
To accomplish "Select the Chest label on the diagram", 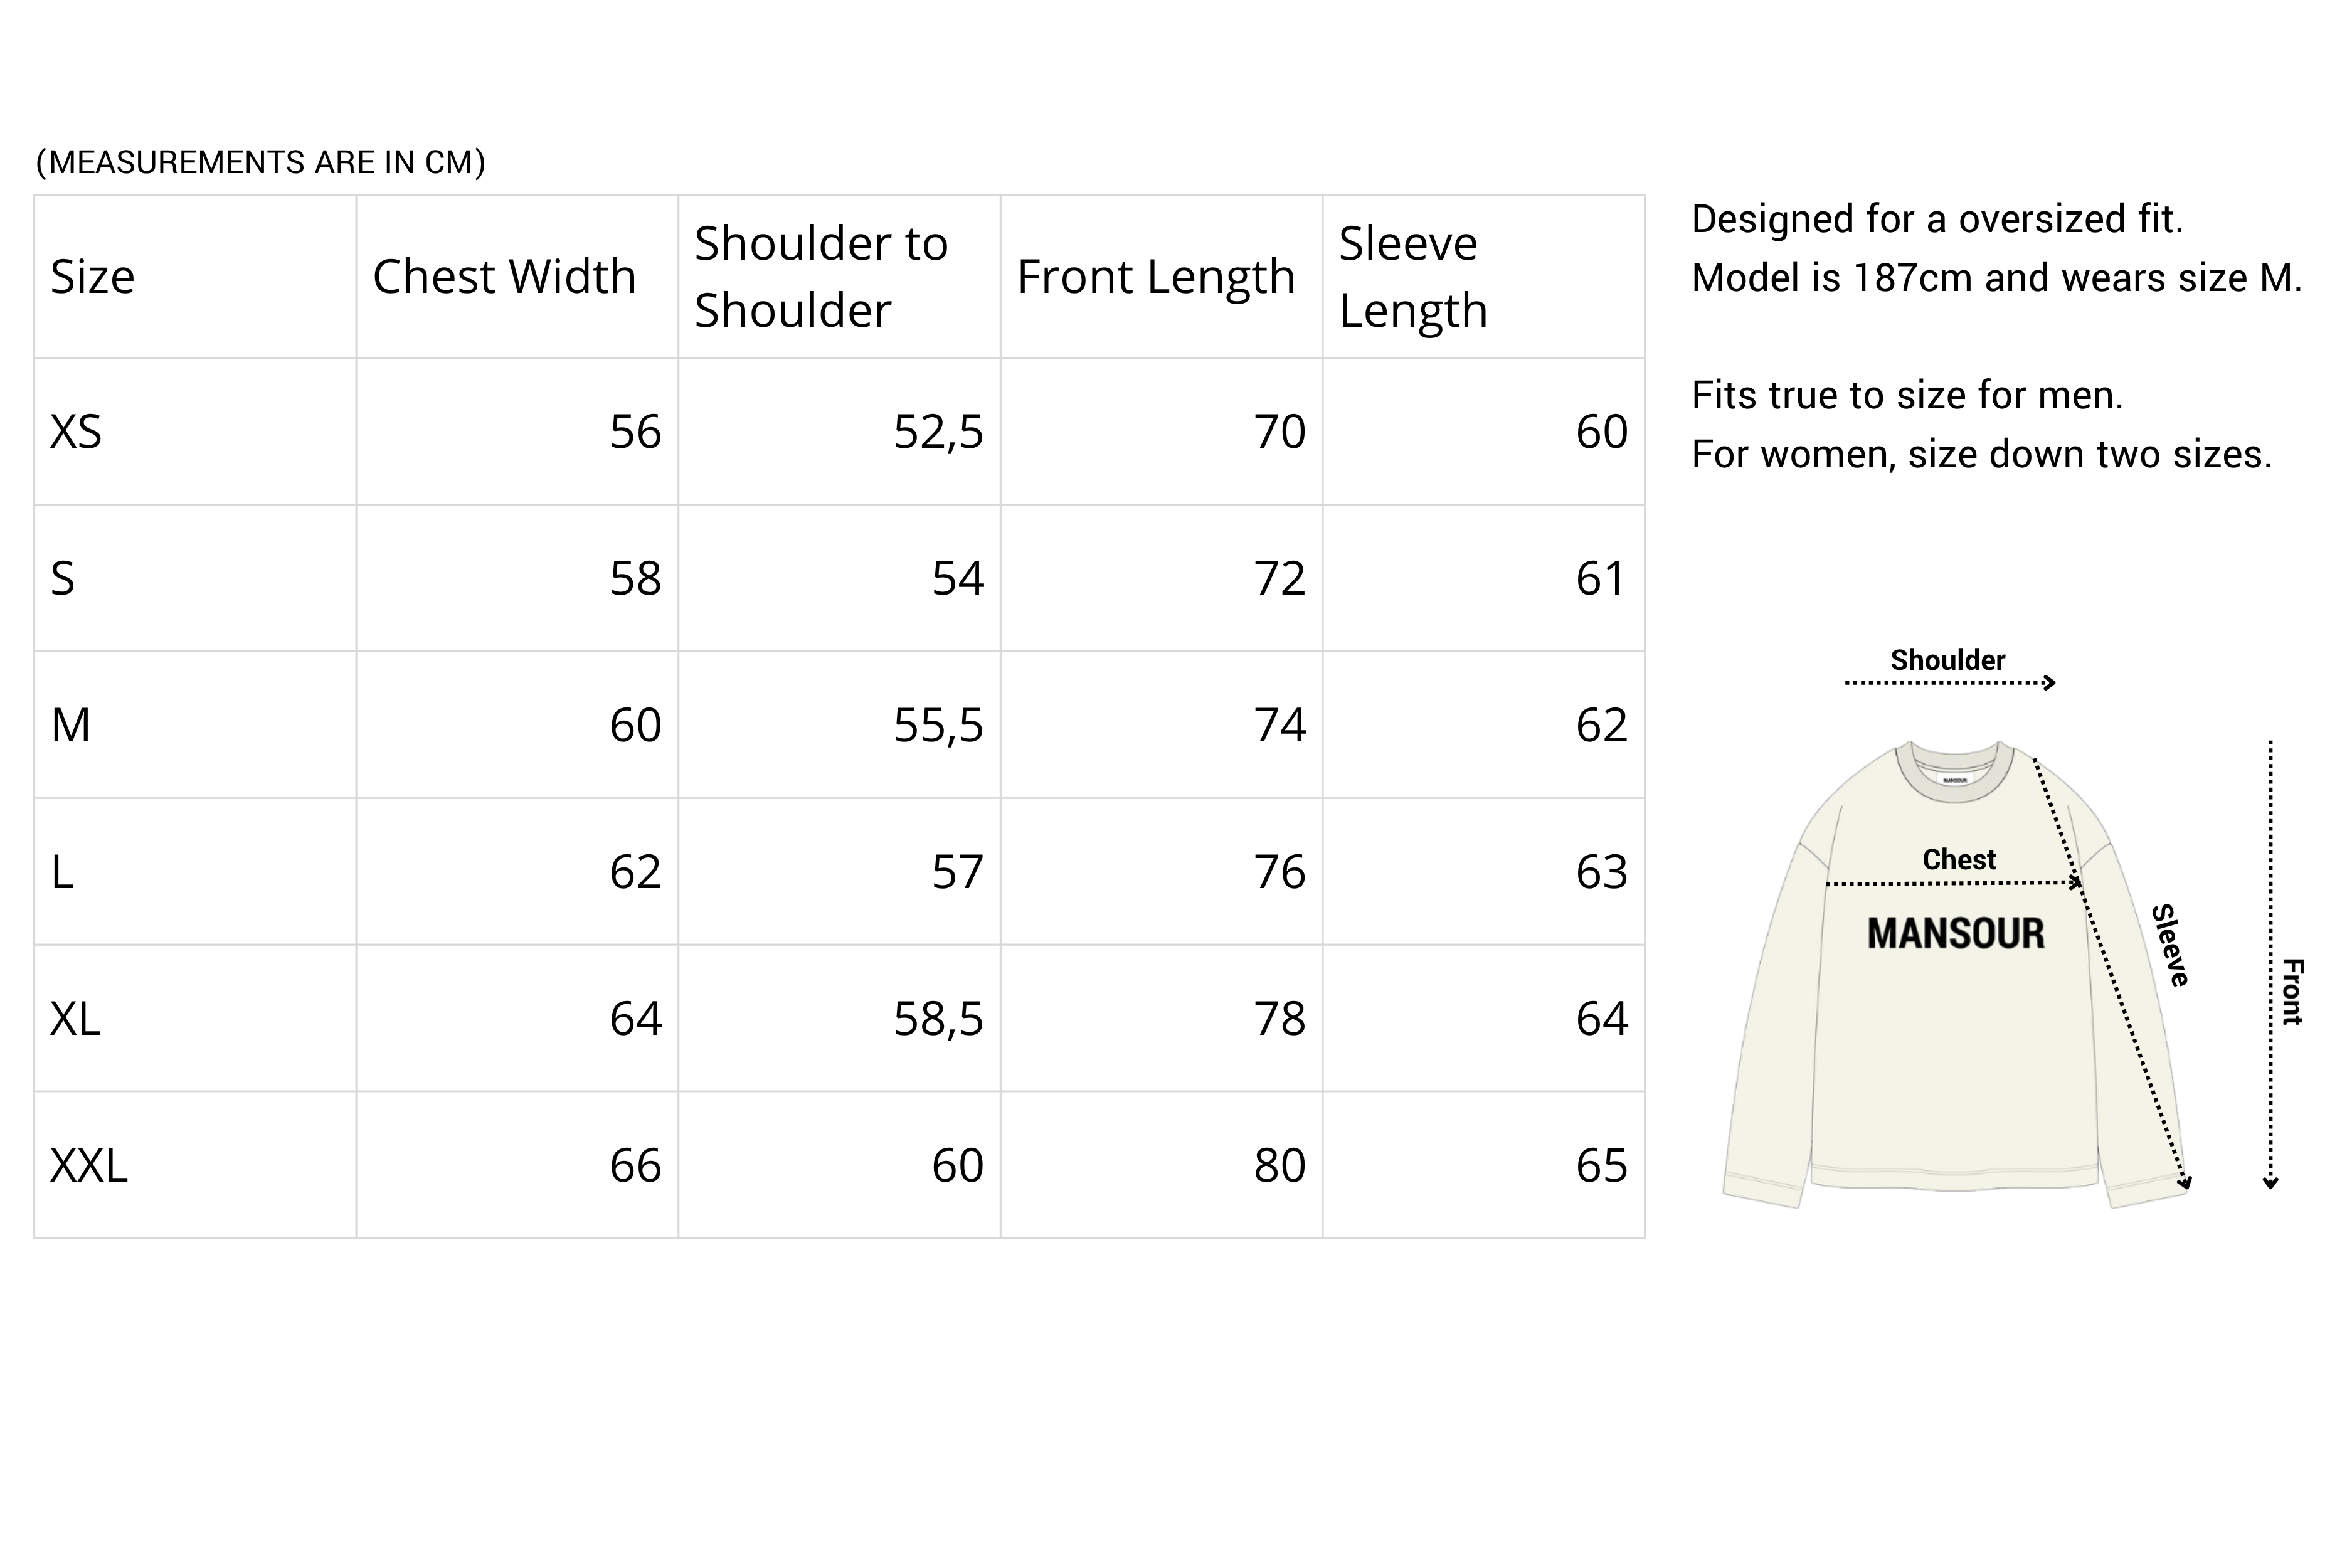I will pos(1958,859).
